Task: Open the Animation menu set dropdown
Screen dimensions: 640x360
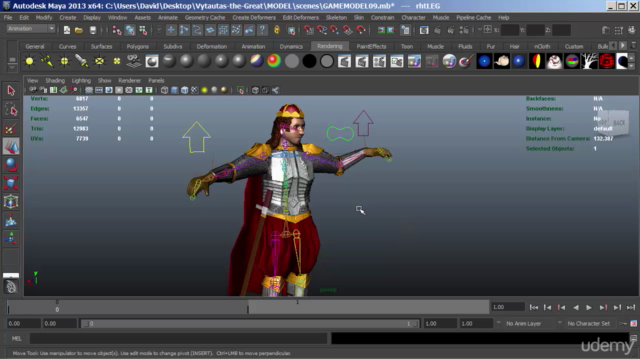Action: point(31,29)
